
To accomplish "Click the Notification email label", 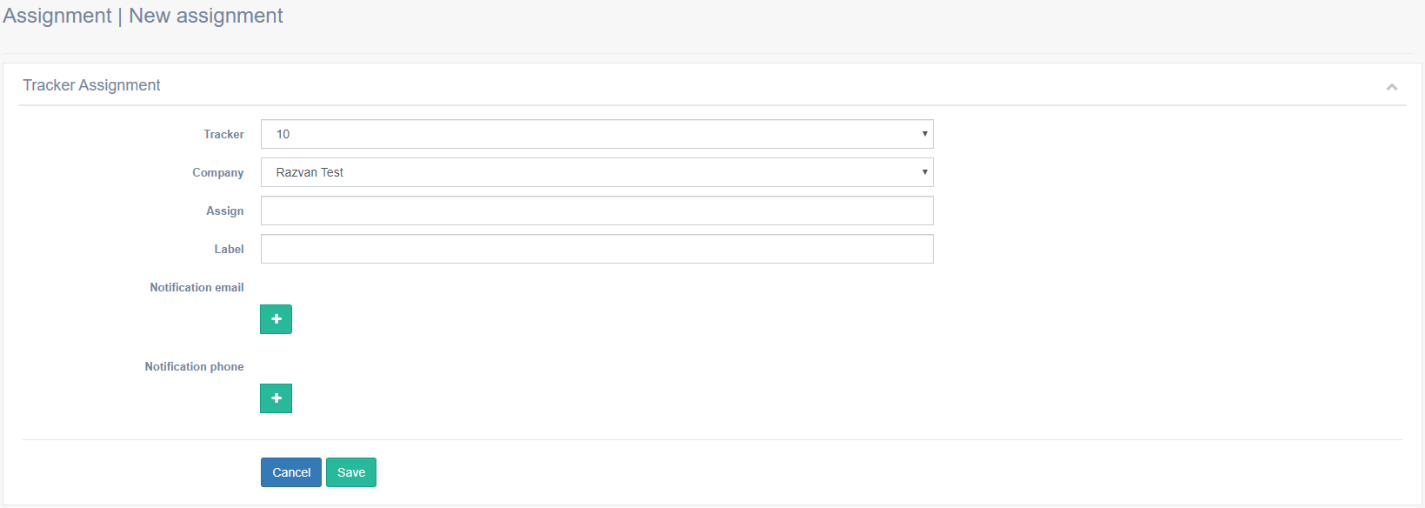I will tap(197, 288).
